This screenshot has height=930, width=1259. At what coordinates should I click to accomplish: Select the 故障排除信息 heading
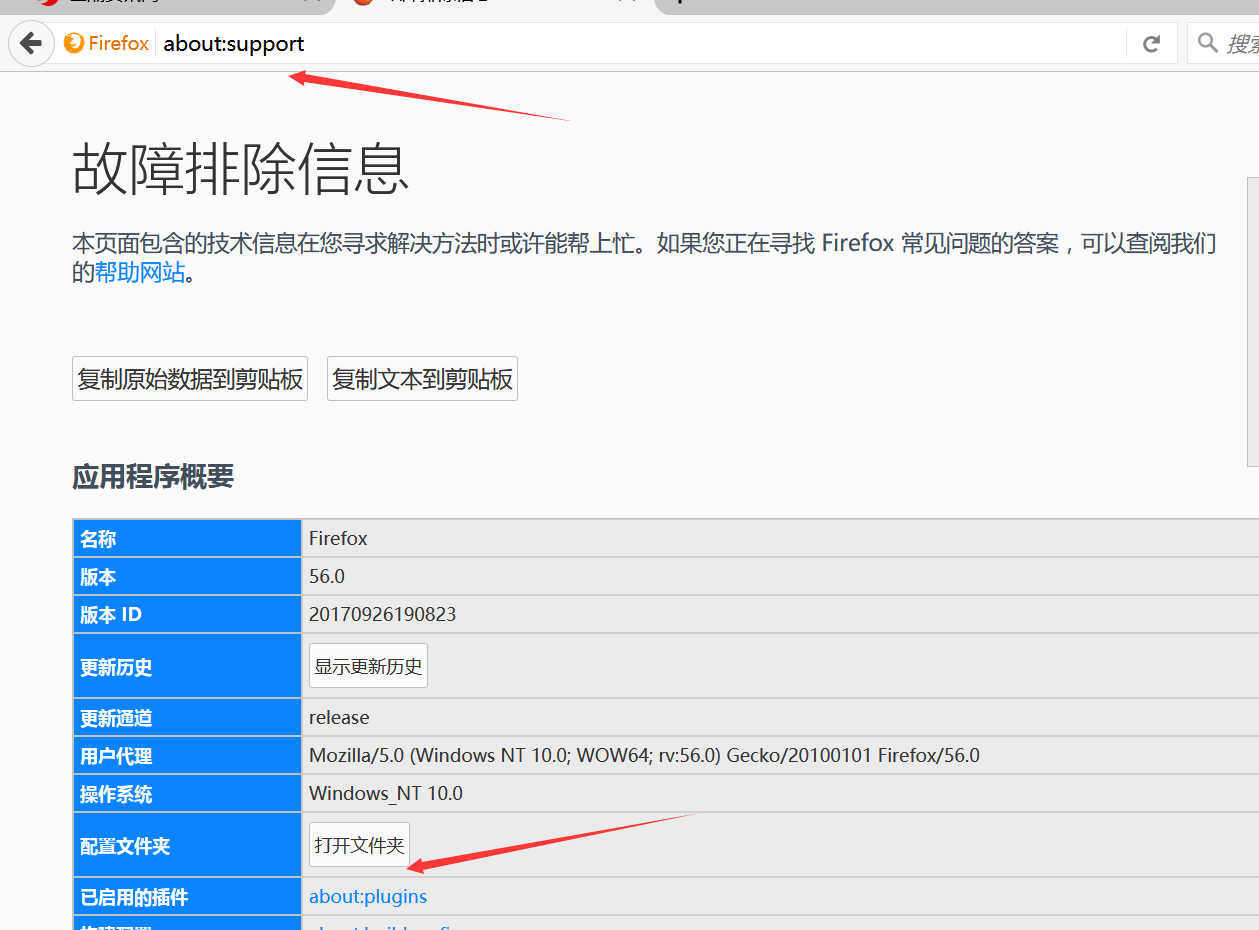coord(241,169)
